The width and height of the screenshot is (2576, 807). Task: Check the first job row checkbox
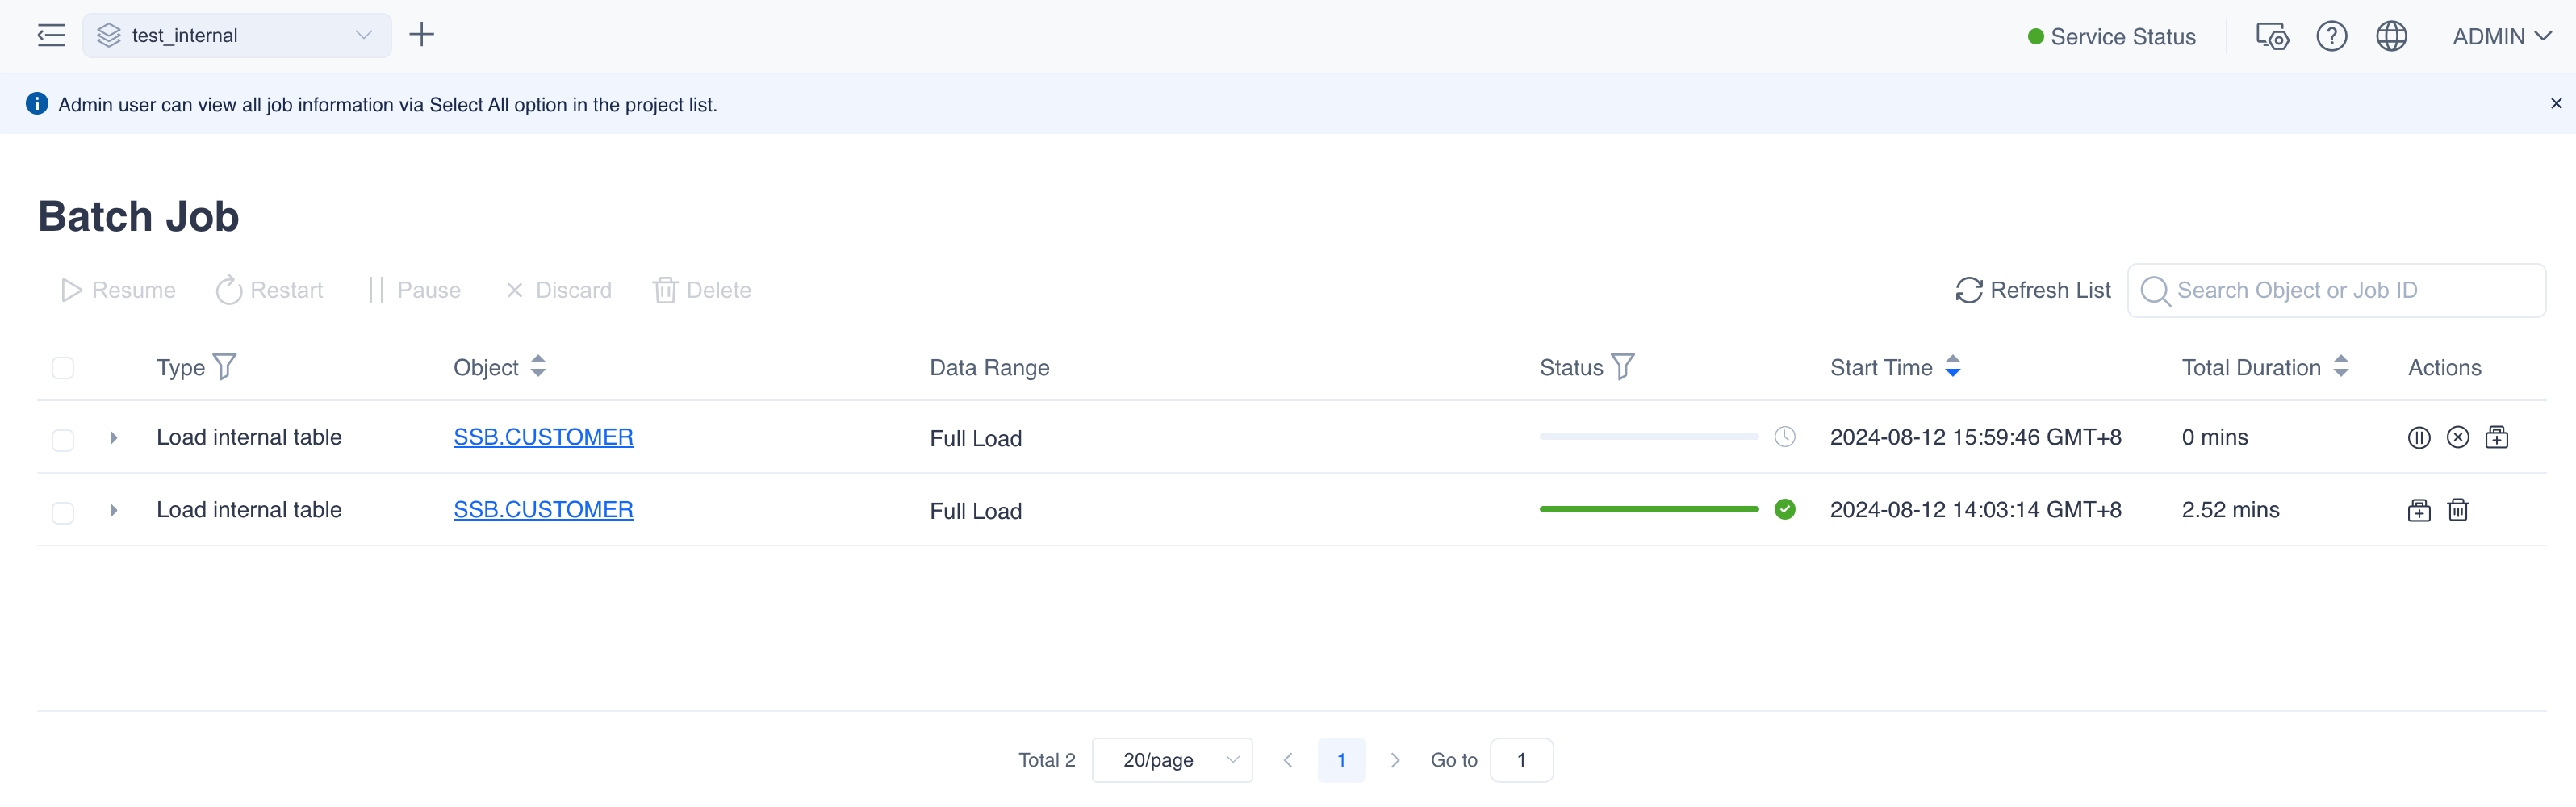[63, 440]
